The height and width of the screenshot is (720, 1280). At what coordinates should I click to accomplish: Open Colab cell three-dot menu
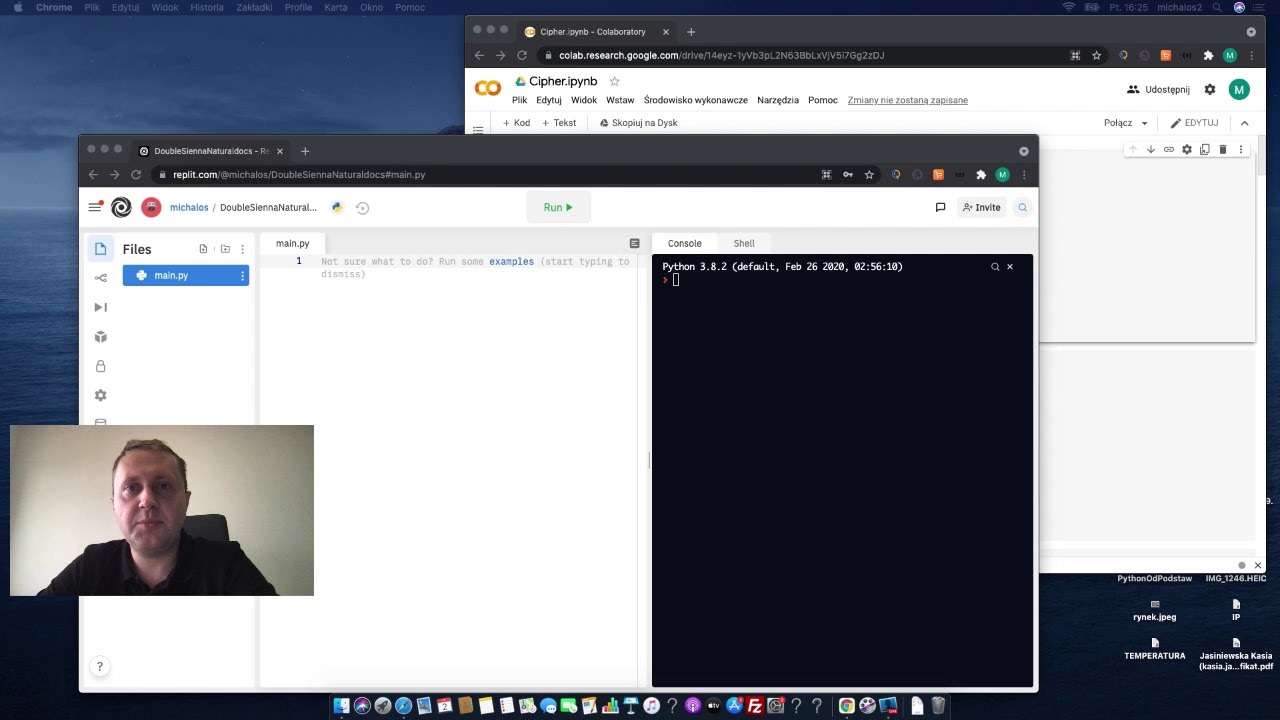point(1241,149)
